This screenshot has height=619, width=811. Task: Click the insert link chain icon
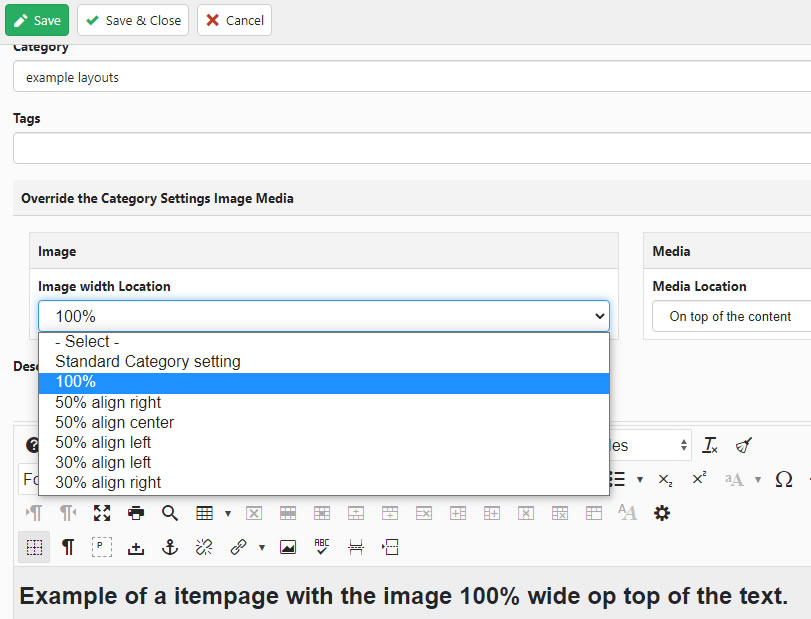(238, 547)
